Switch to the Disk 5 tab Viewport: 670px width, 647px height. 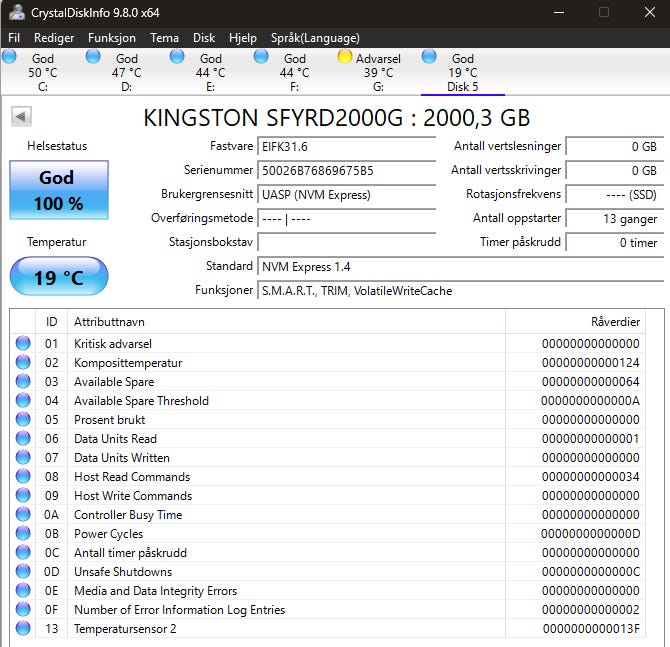click(x=462, y=73)
